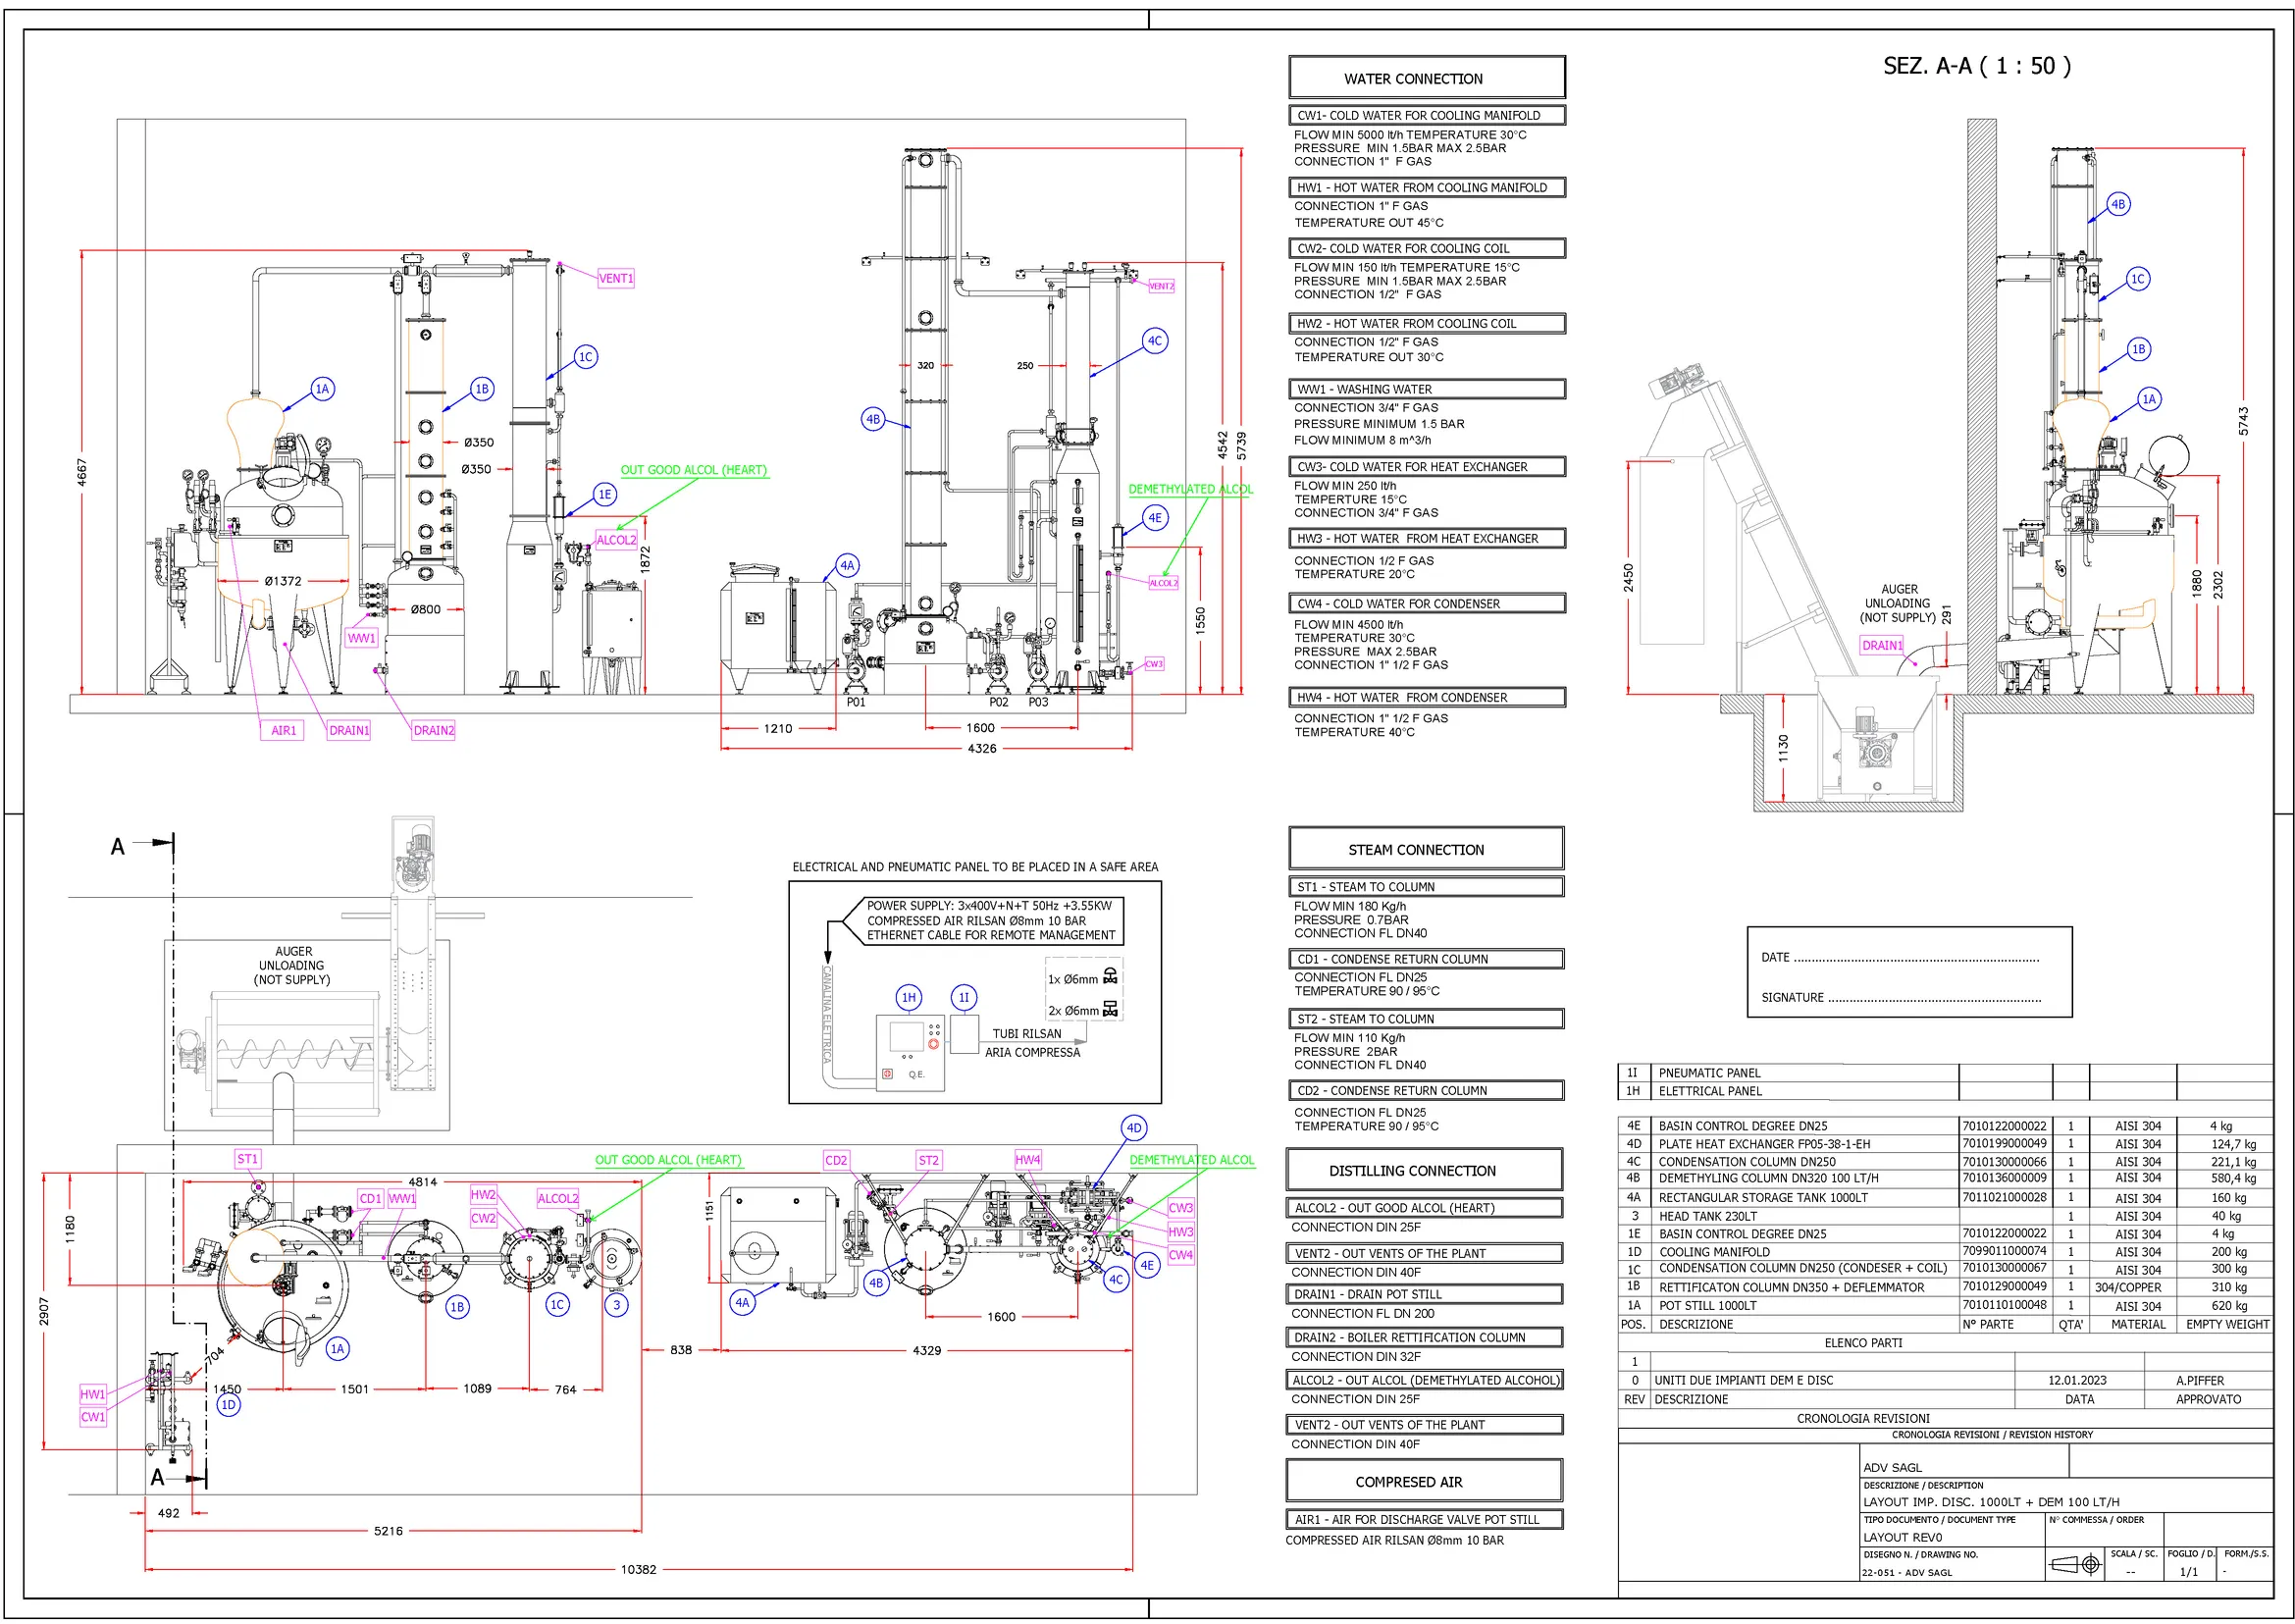Click the SIGNATURE dotted line field
The height and width of the screenshot is (1624, 2295).
click(1933, 998)
